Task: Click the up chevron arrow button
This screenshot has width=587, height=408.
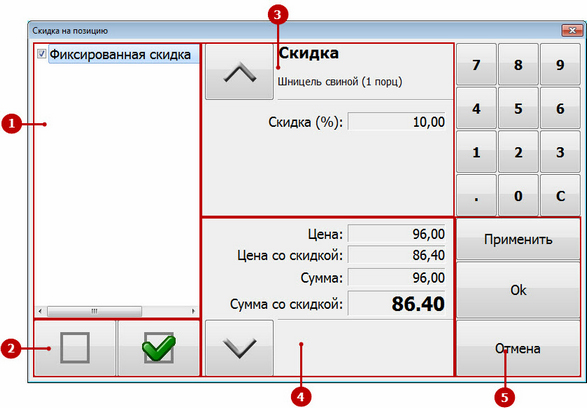Action: click(239, 72)
